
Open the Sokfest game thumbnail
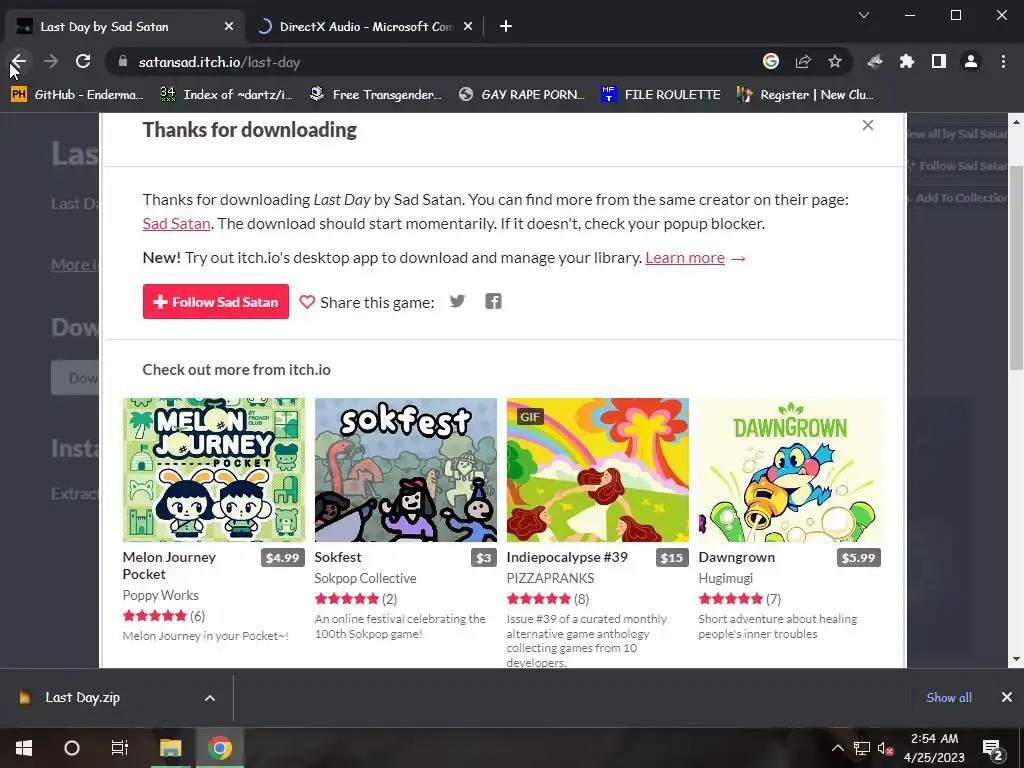(x=406, y=470)
